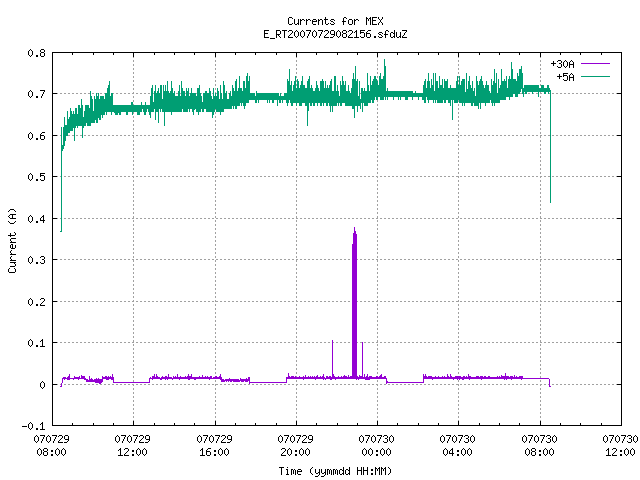Click the 070729 08:00 time tick label

51,446
